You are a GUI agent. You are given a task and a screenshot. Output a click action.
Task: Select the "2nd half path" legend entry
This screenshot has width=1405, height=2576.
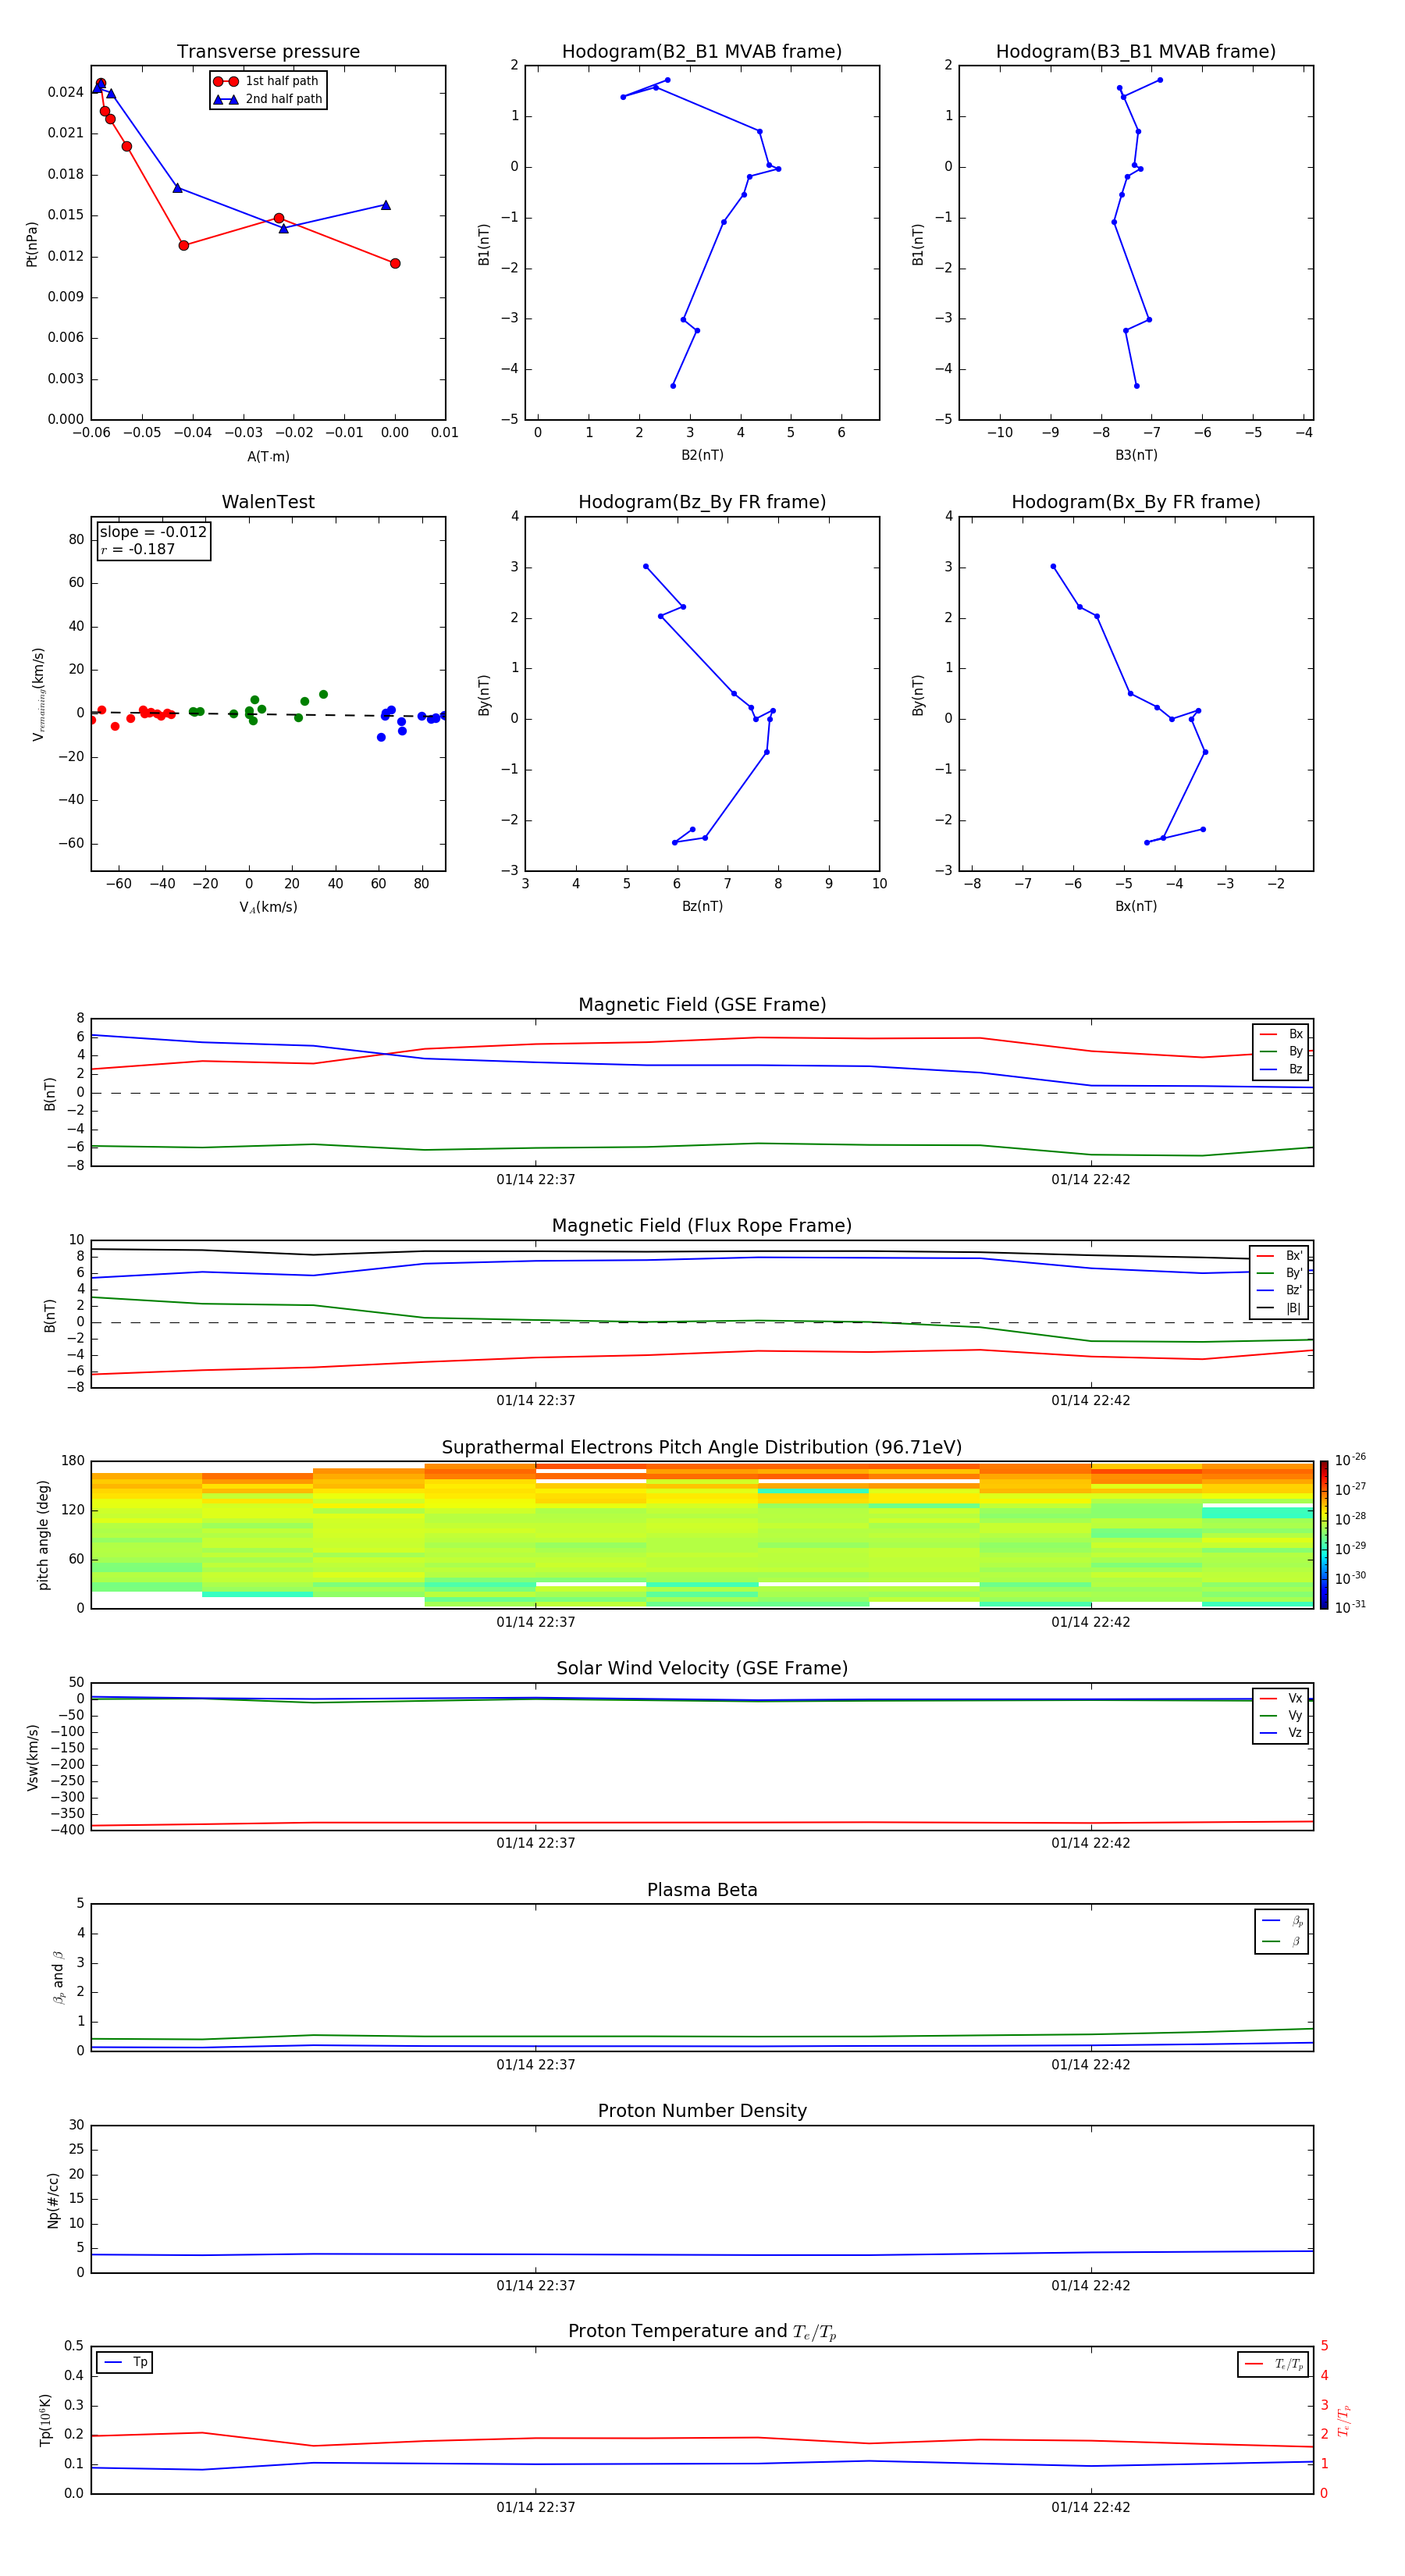click(x=268, y=99)
